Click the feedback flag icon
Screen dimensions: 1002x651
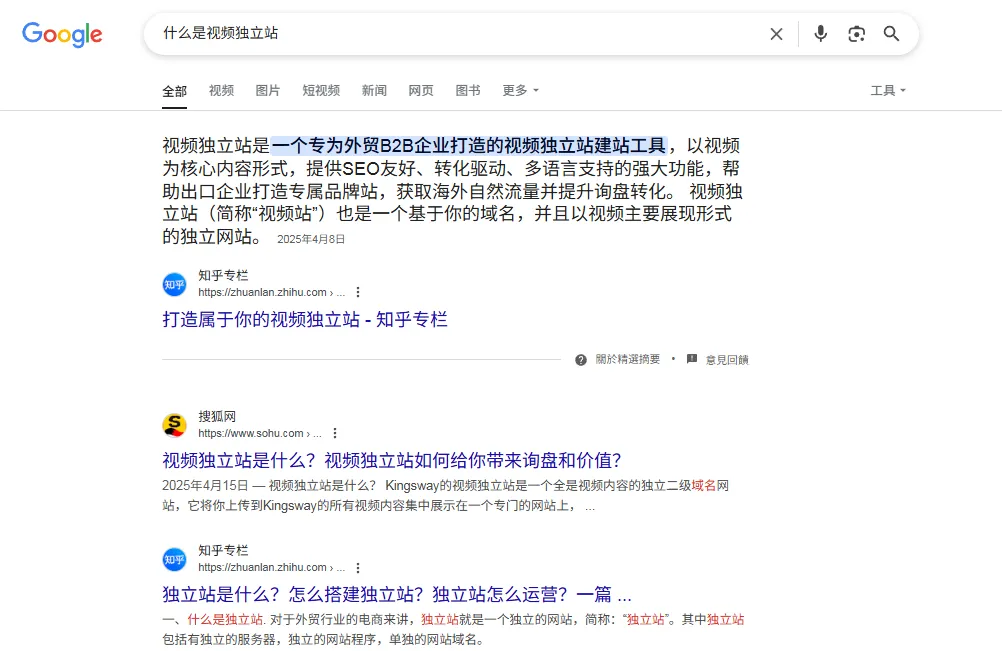691,359
